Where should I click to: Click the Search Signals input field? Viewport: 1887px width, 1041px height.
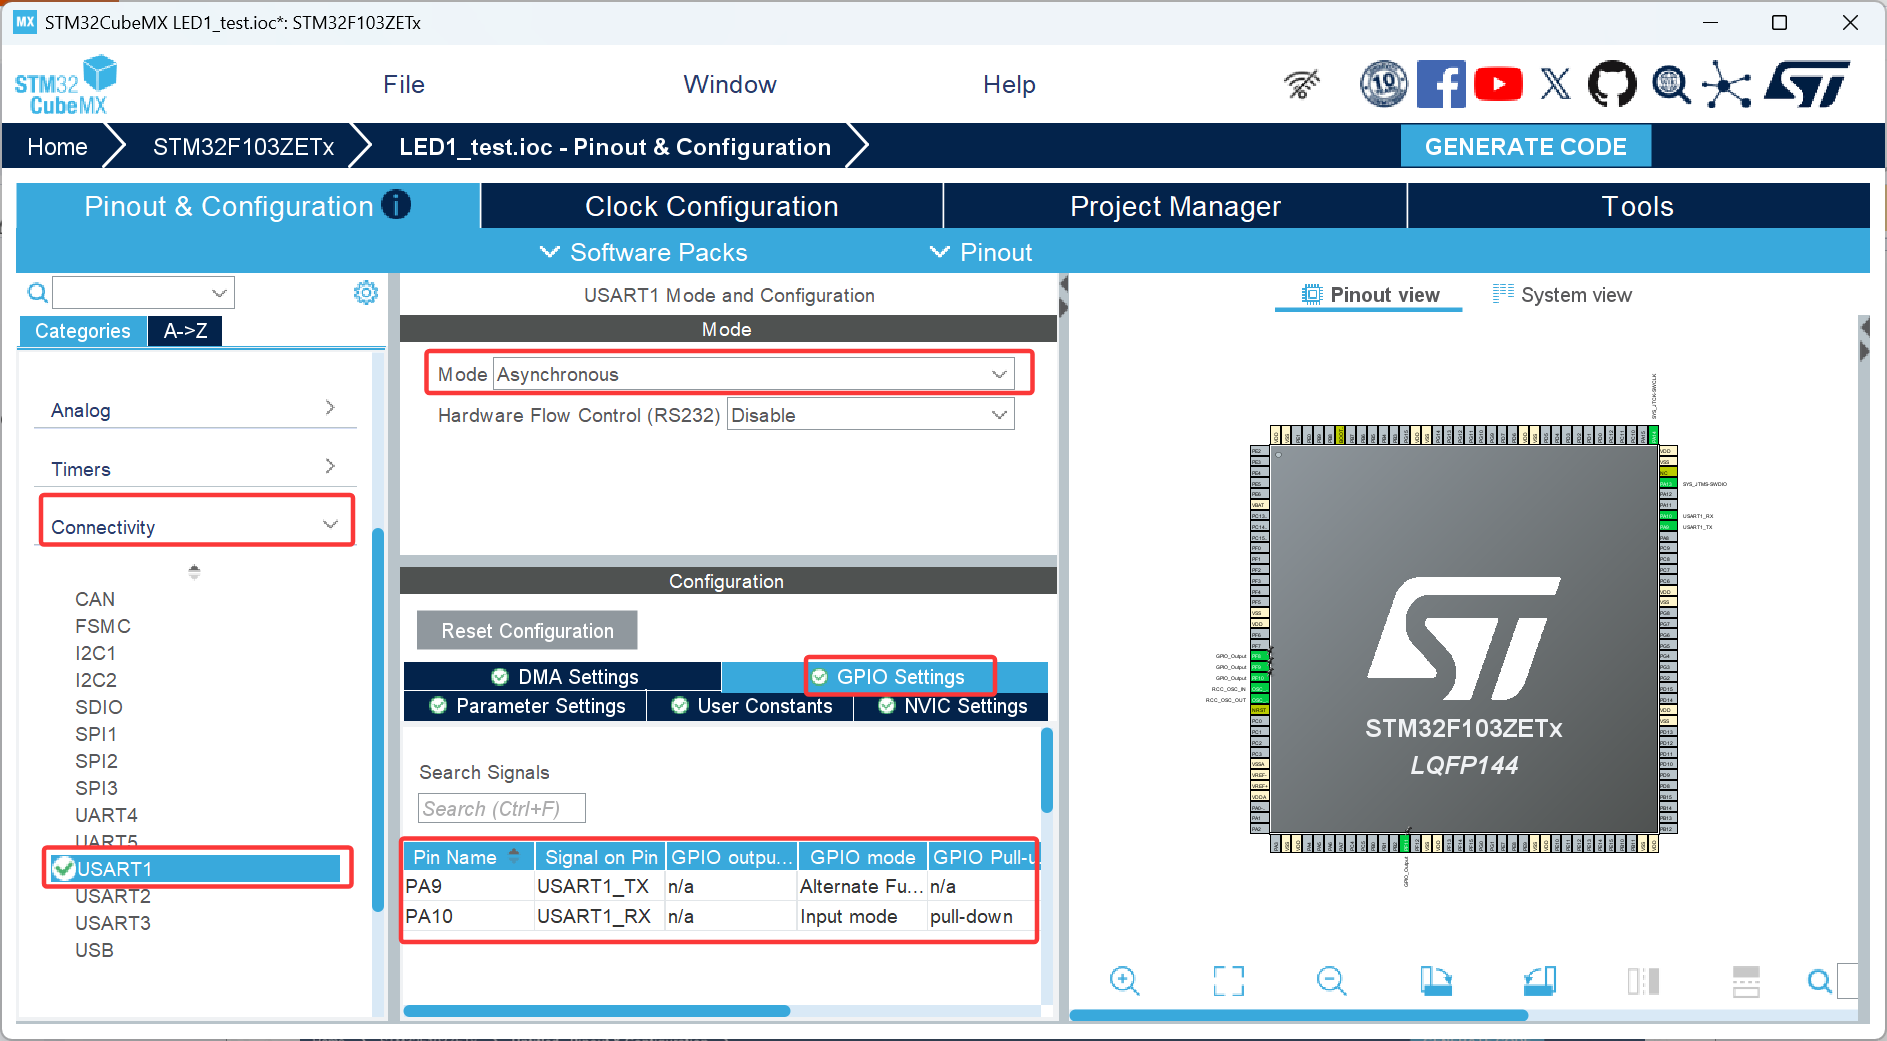click(501, 808)
